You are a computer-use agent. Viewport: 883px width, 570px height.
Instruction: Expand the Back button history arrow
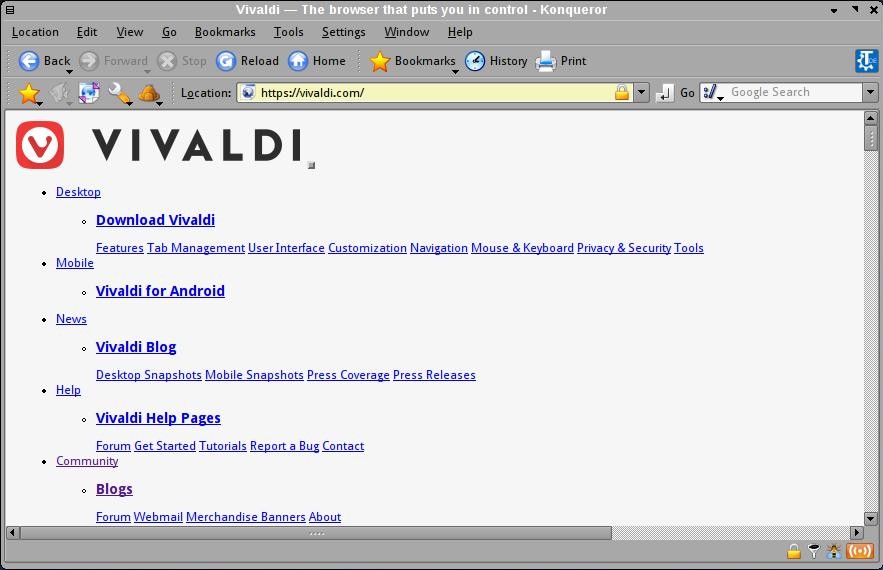coord(69,72)
